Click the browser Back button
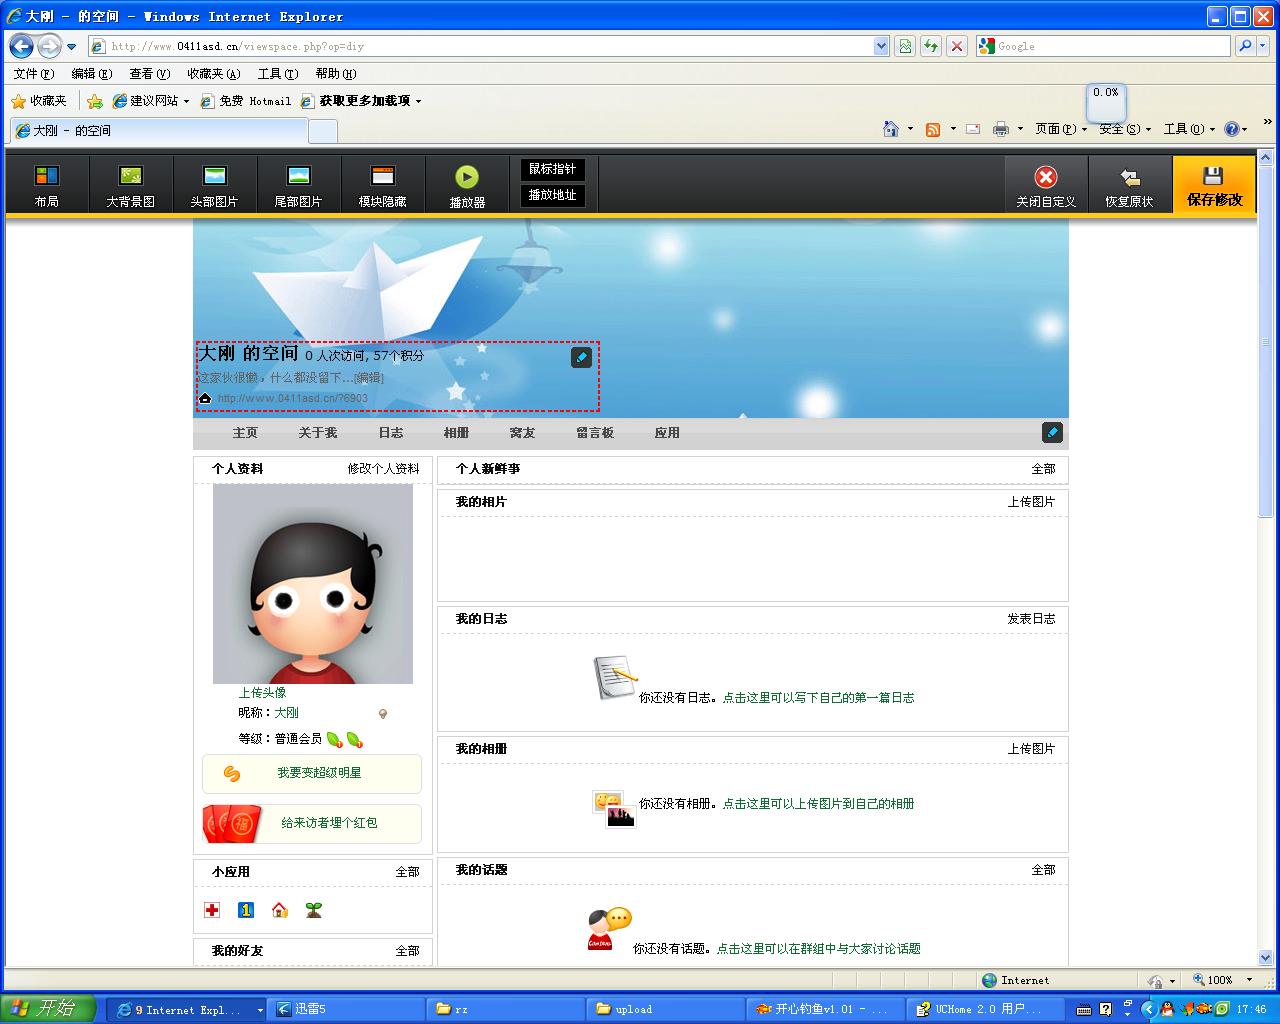This screenshot has width=1280, height=1024. point(21,46)
